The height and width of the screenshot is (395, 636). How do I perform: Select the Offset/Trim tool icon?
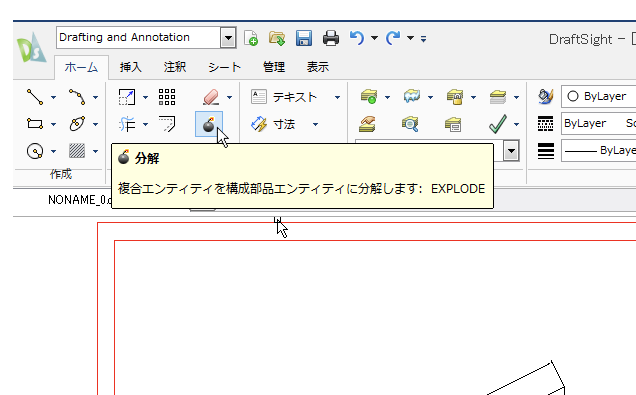coord(127,124)
